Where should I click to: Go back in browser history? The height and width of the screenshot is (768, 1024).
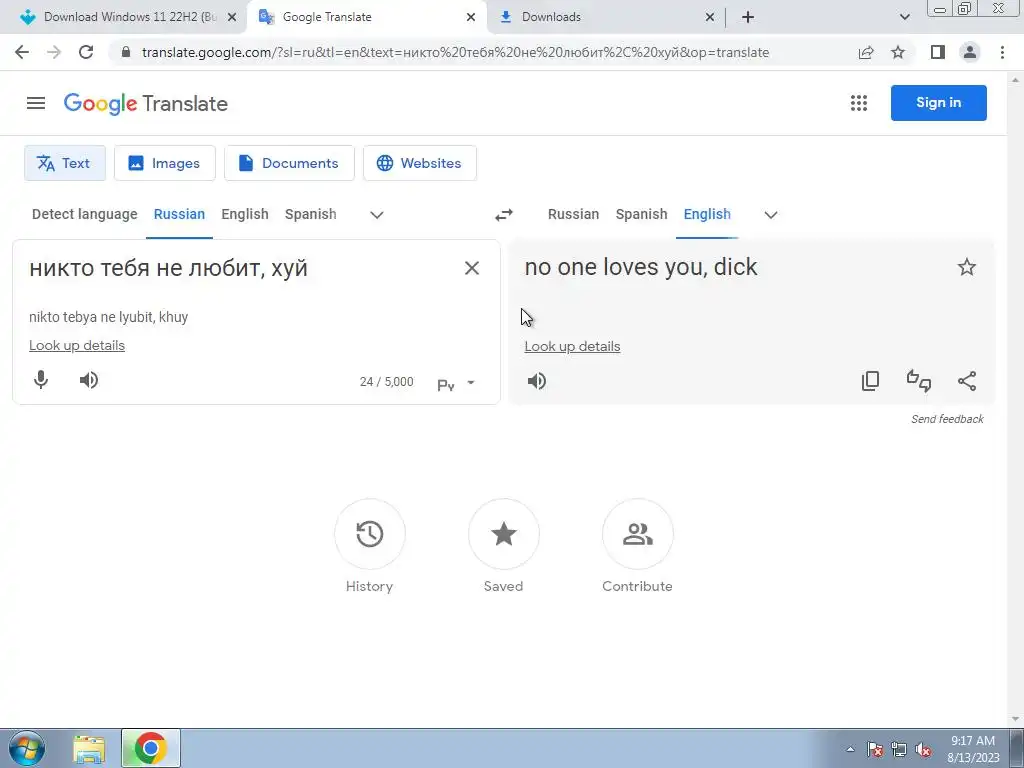click(x=22, y=52)
